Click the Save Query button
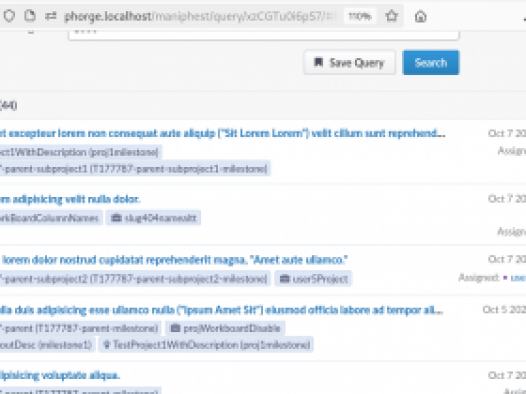526x394 pixels. 350,62
